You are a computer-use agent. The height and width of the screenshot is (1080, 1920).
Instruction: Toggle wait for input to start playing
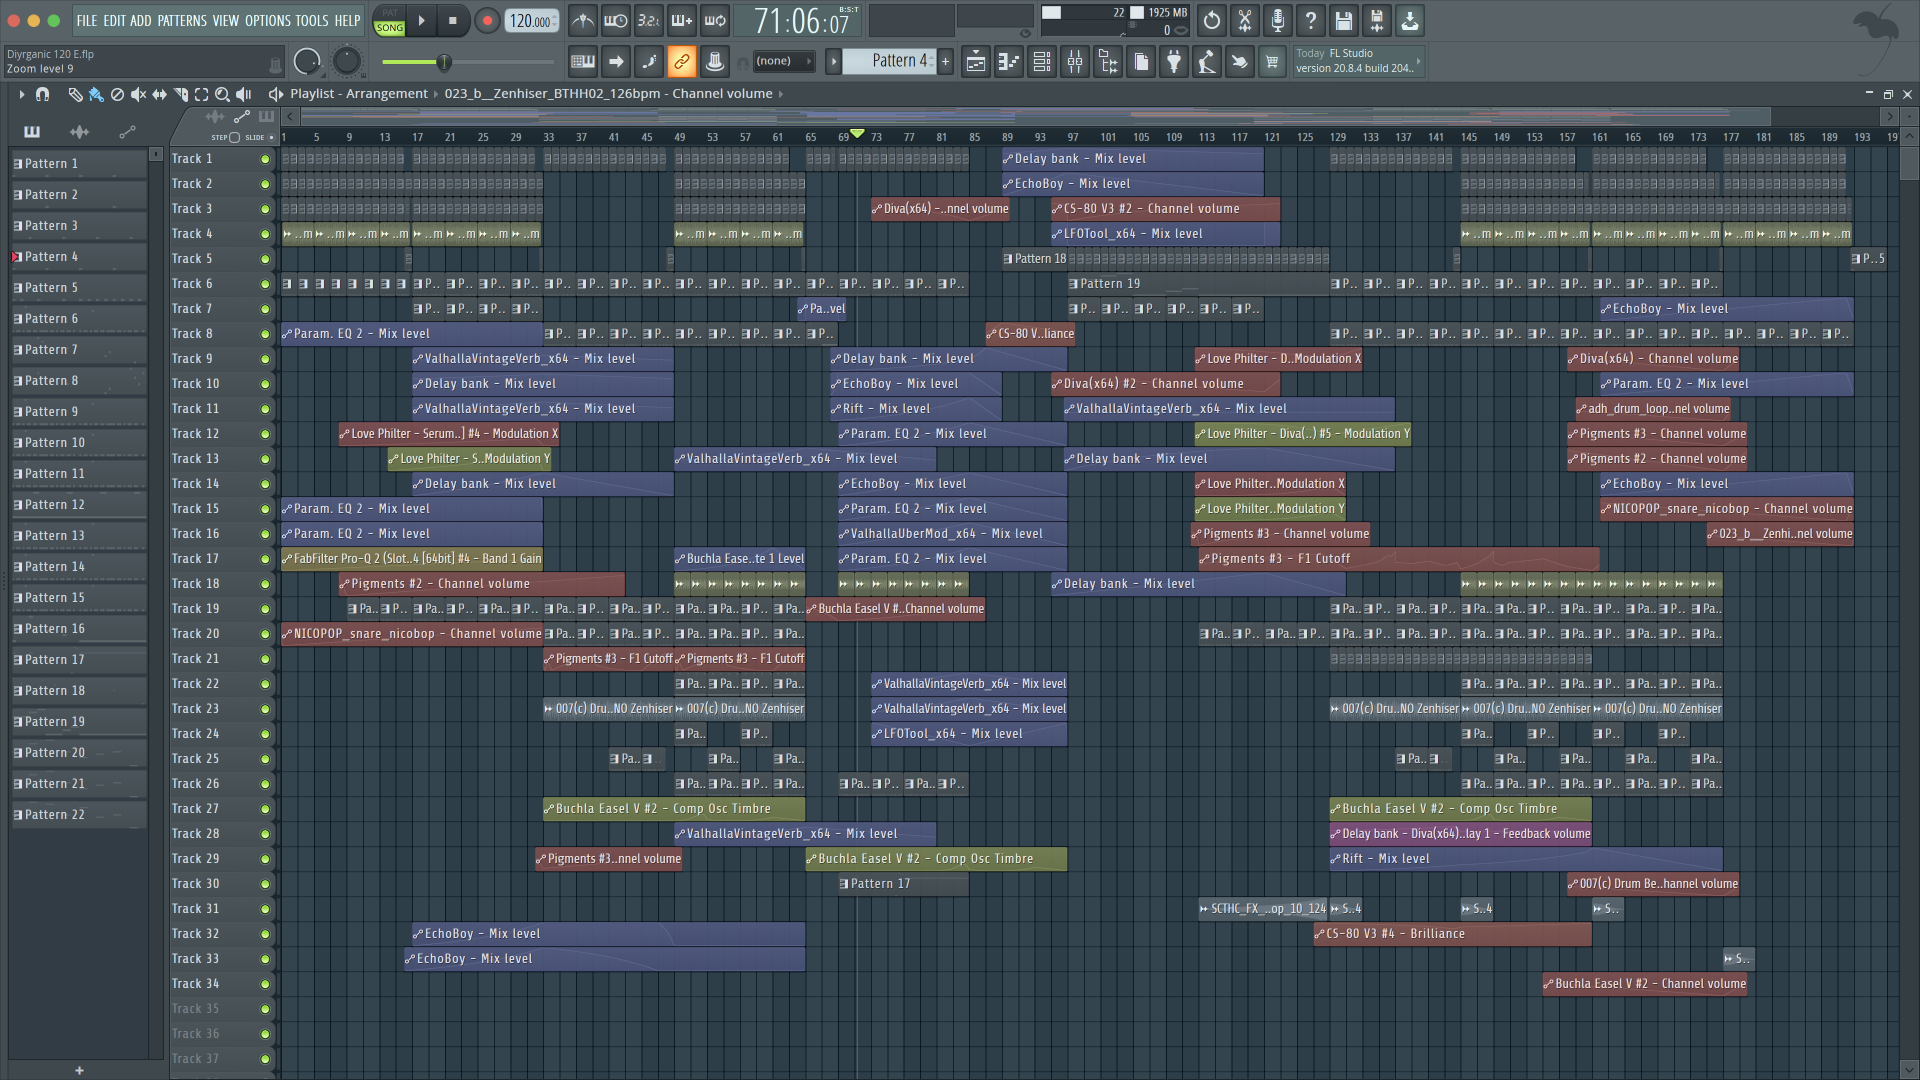point(616,20)
